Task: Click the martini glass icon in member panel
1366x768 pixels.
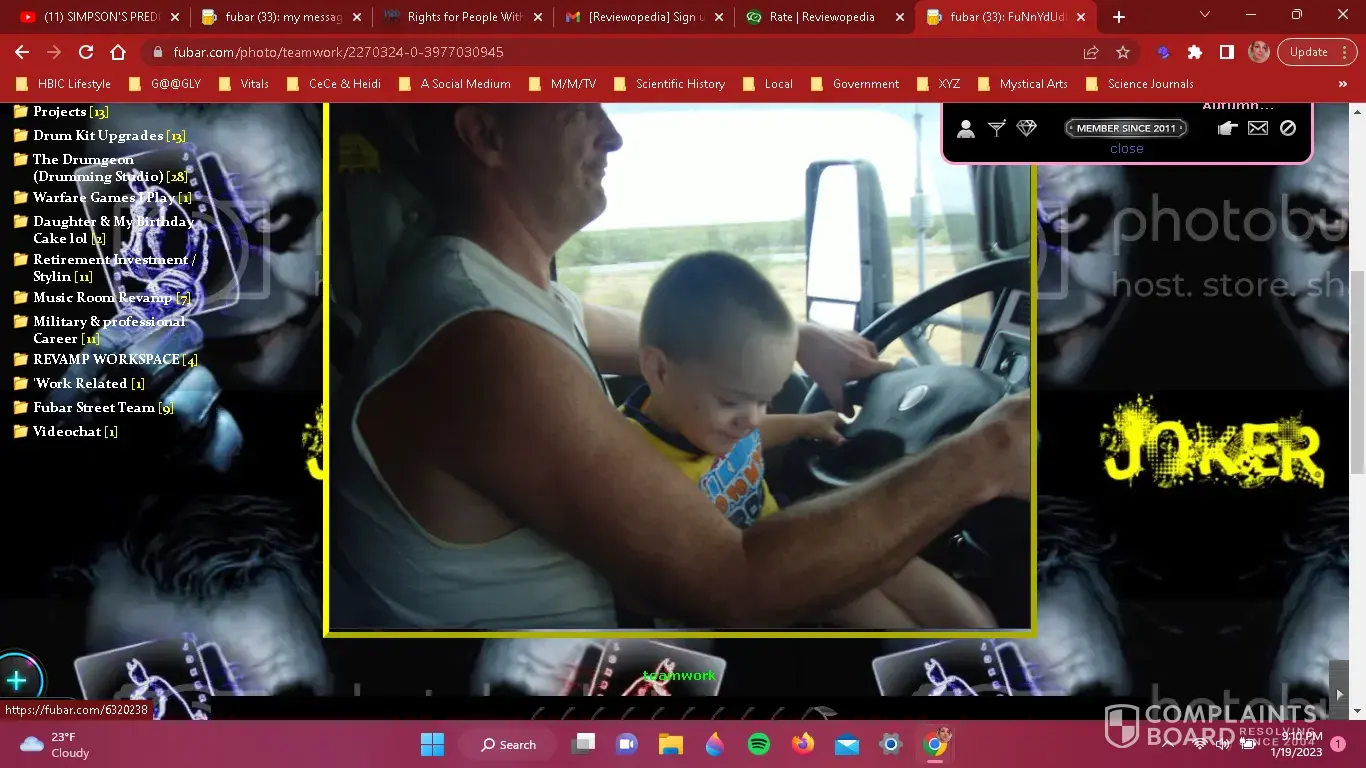Action: tap(997, 128)
